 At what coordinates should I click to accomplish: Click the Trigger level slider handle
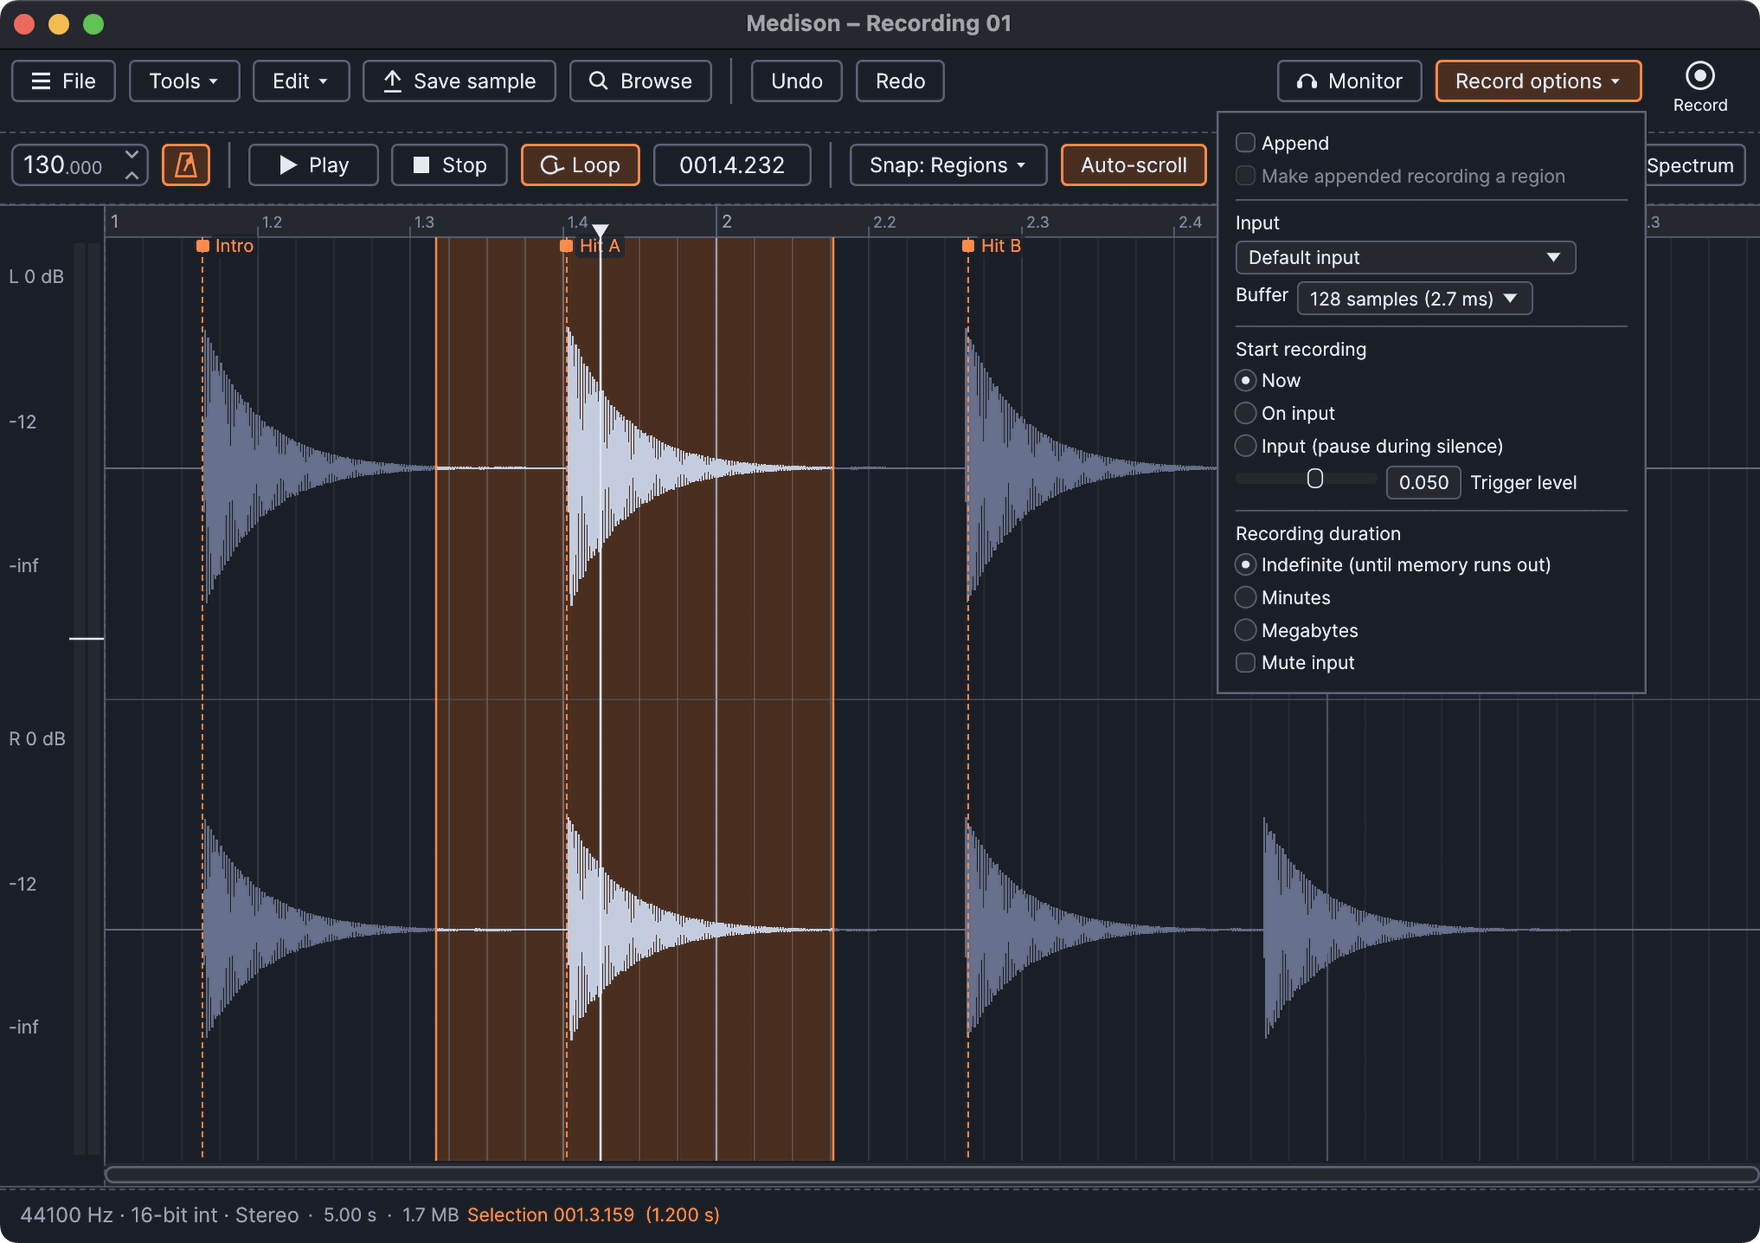[x=1315, y=479]
